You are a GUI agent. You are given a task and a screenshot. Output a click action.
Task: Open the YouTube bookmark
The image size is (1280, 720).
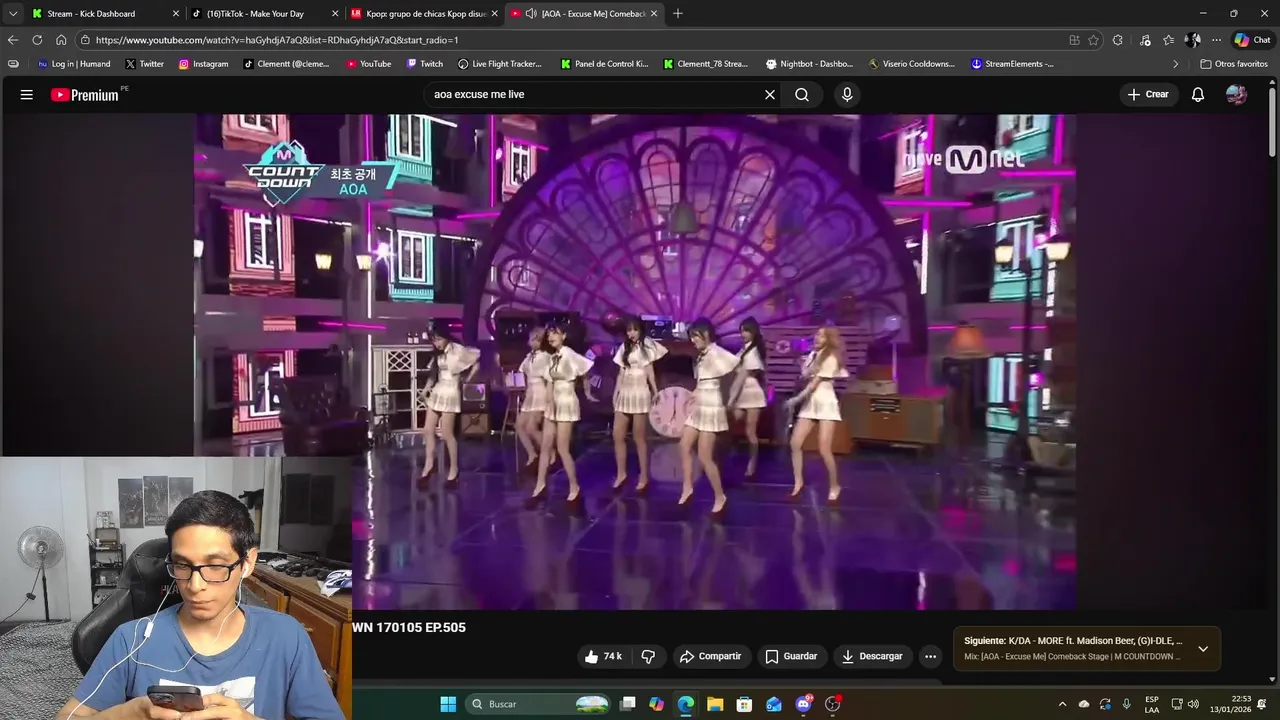pyautogui.click(x=369, y=64)
